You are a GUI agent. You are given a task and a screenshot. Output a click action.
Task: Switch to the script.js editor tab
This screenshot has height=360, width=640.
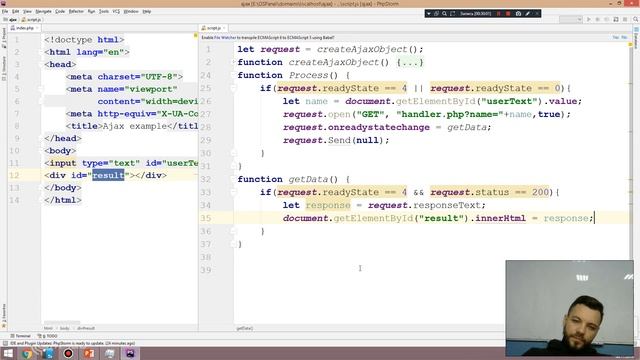[212, 28]
